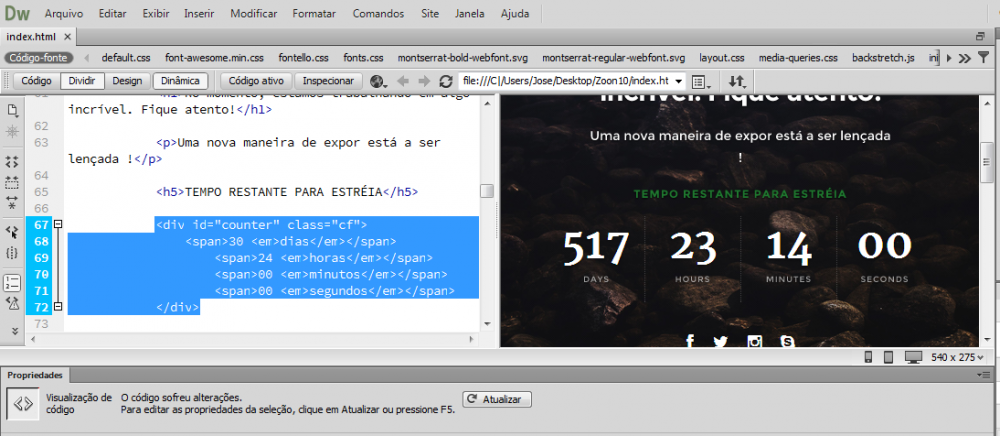Select the Propriedades panel tab
1000x436 pixels.
coord(35,375)
